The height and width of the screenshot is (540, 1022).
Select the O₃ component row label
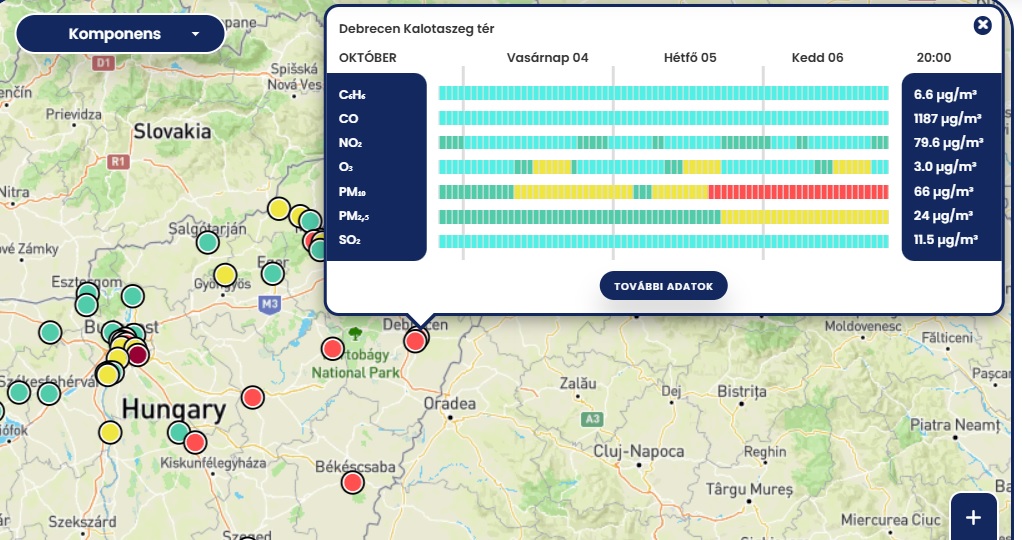(x=345, y=167)
